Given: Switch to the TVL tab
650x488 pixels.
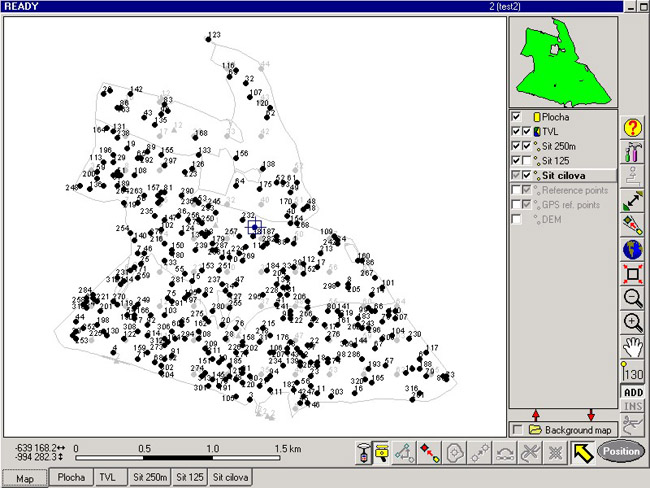Looking at the screenshot, I should 107,478.
